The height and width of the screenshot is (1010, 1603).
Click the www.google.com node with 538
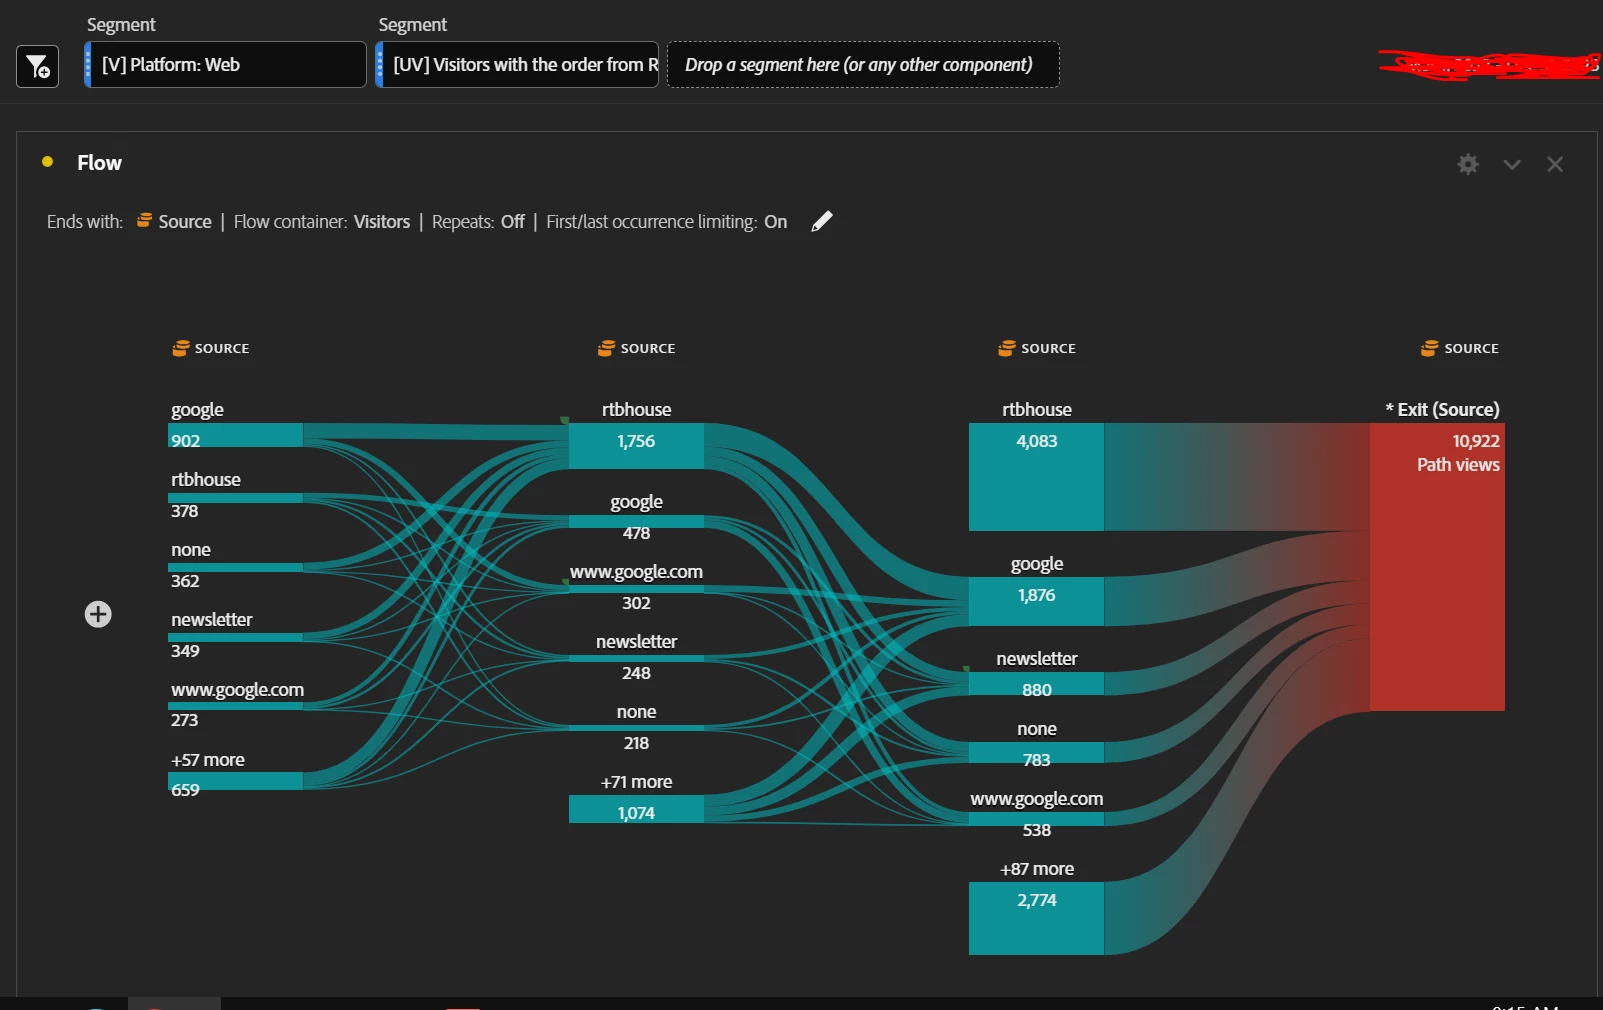[1036, 819]
